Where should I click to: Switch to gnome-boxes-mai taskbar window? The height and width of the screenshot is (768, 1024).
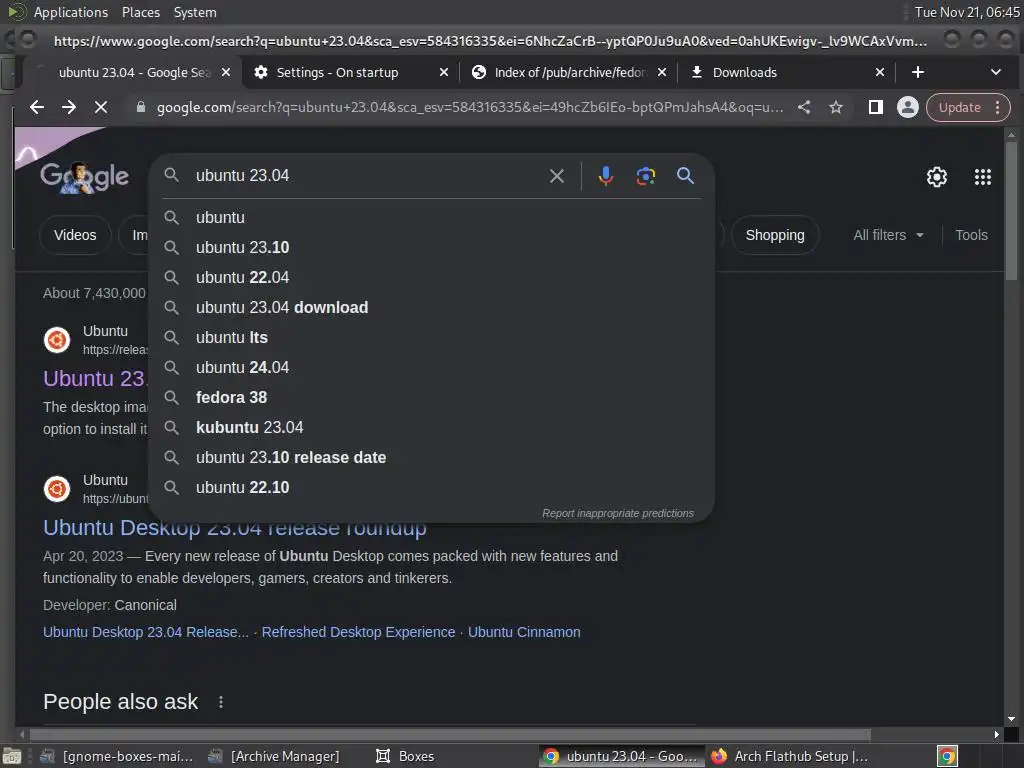pyautogui.click(x=116, y=756)
